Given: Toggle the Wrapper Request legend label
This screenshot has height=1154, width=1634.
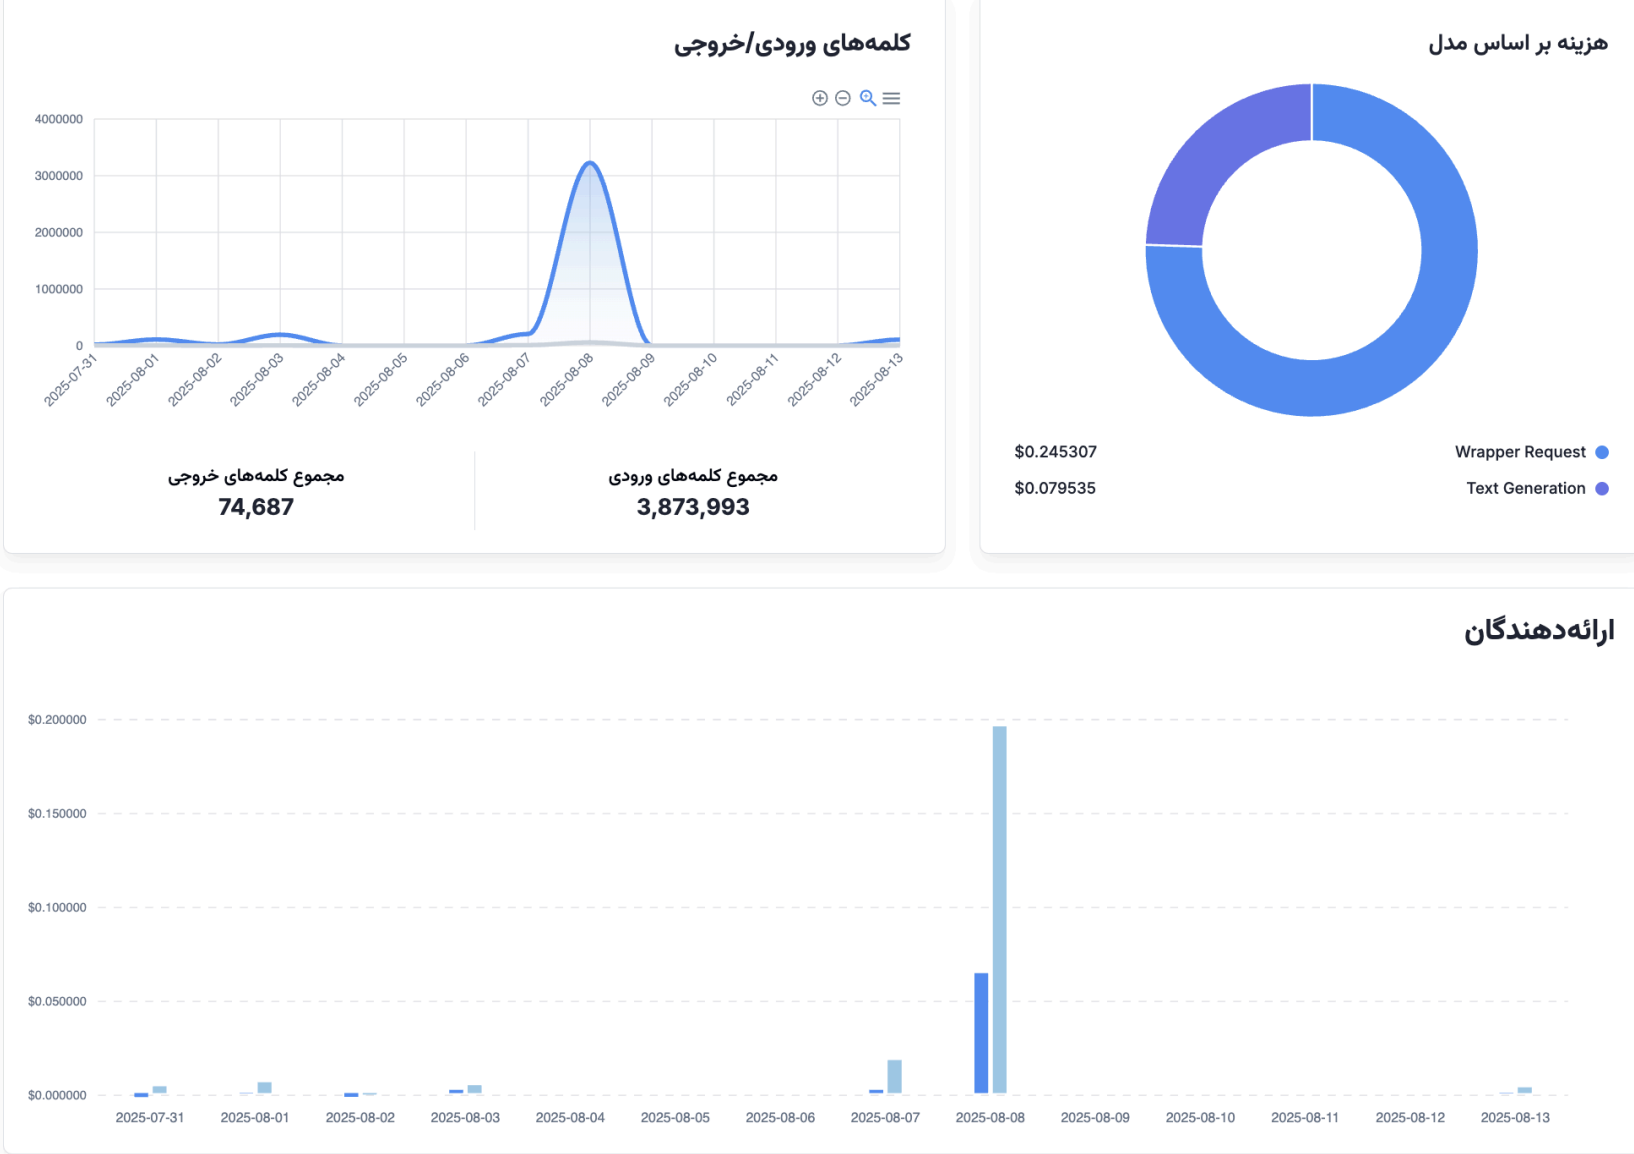Looking at the screenshot, I should (1519, 452).
